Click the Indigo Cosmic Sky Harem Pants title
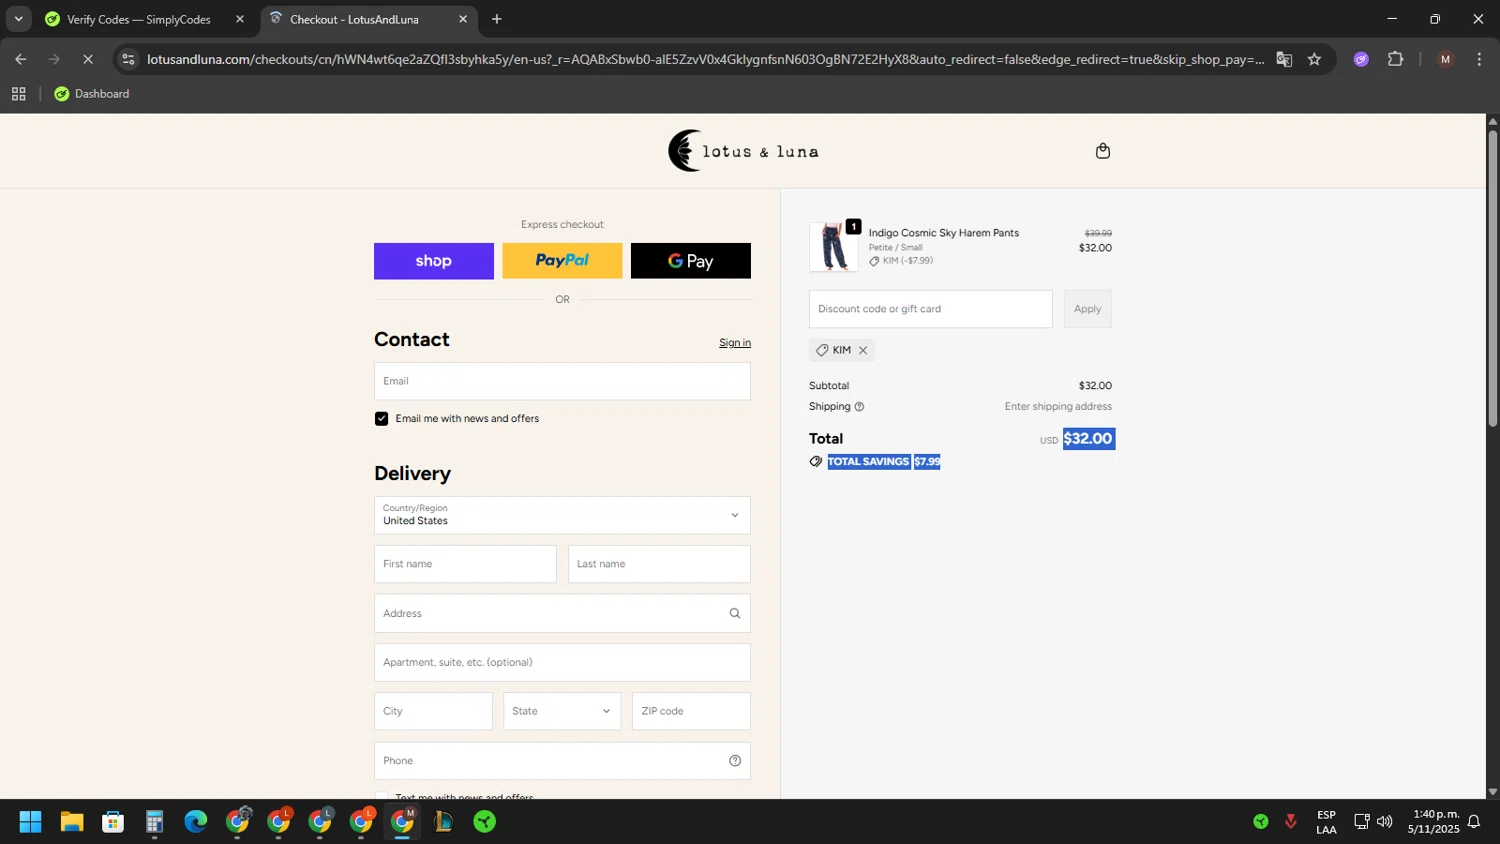This screenshot has height=844, width=1500. pyautogui.click(x=944, y=233)
